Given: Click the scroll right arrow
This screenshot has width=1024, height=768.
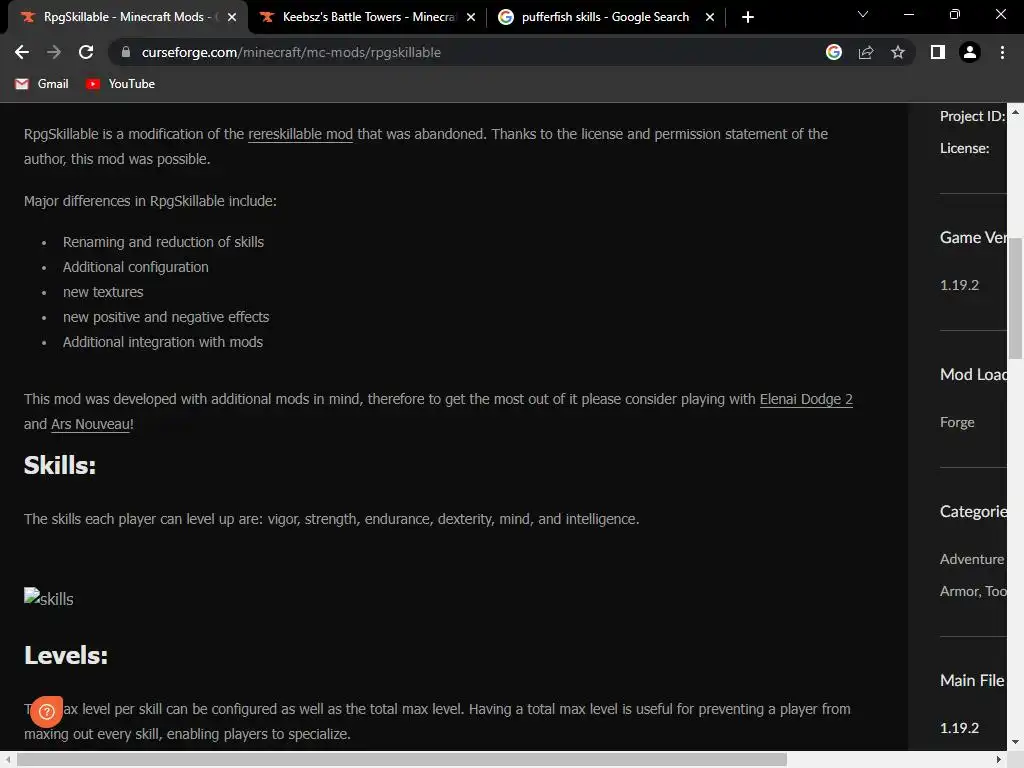Looking at the screenshot, I should [999, 760].
